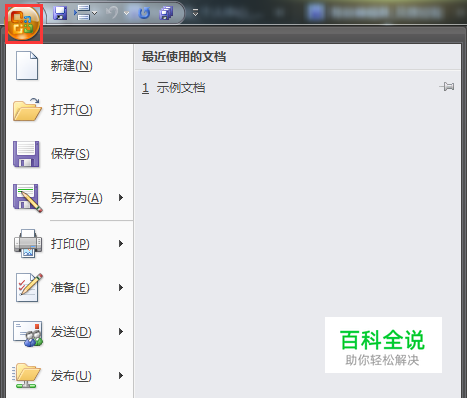Click the blue Redo circular arrow icon
Viewport: 467px width, 398px height.
point(144,13)
